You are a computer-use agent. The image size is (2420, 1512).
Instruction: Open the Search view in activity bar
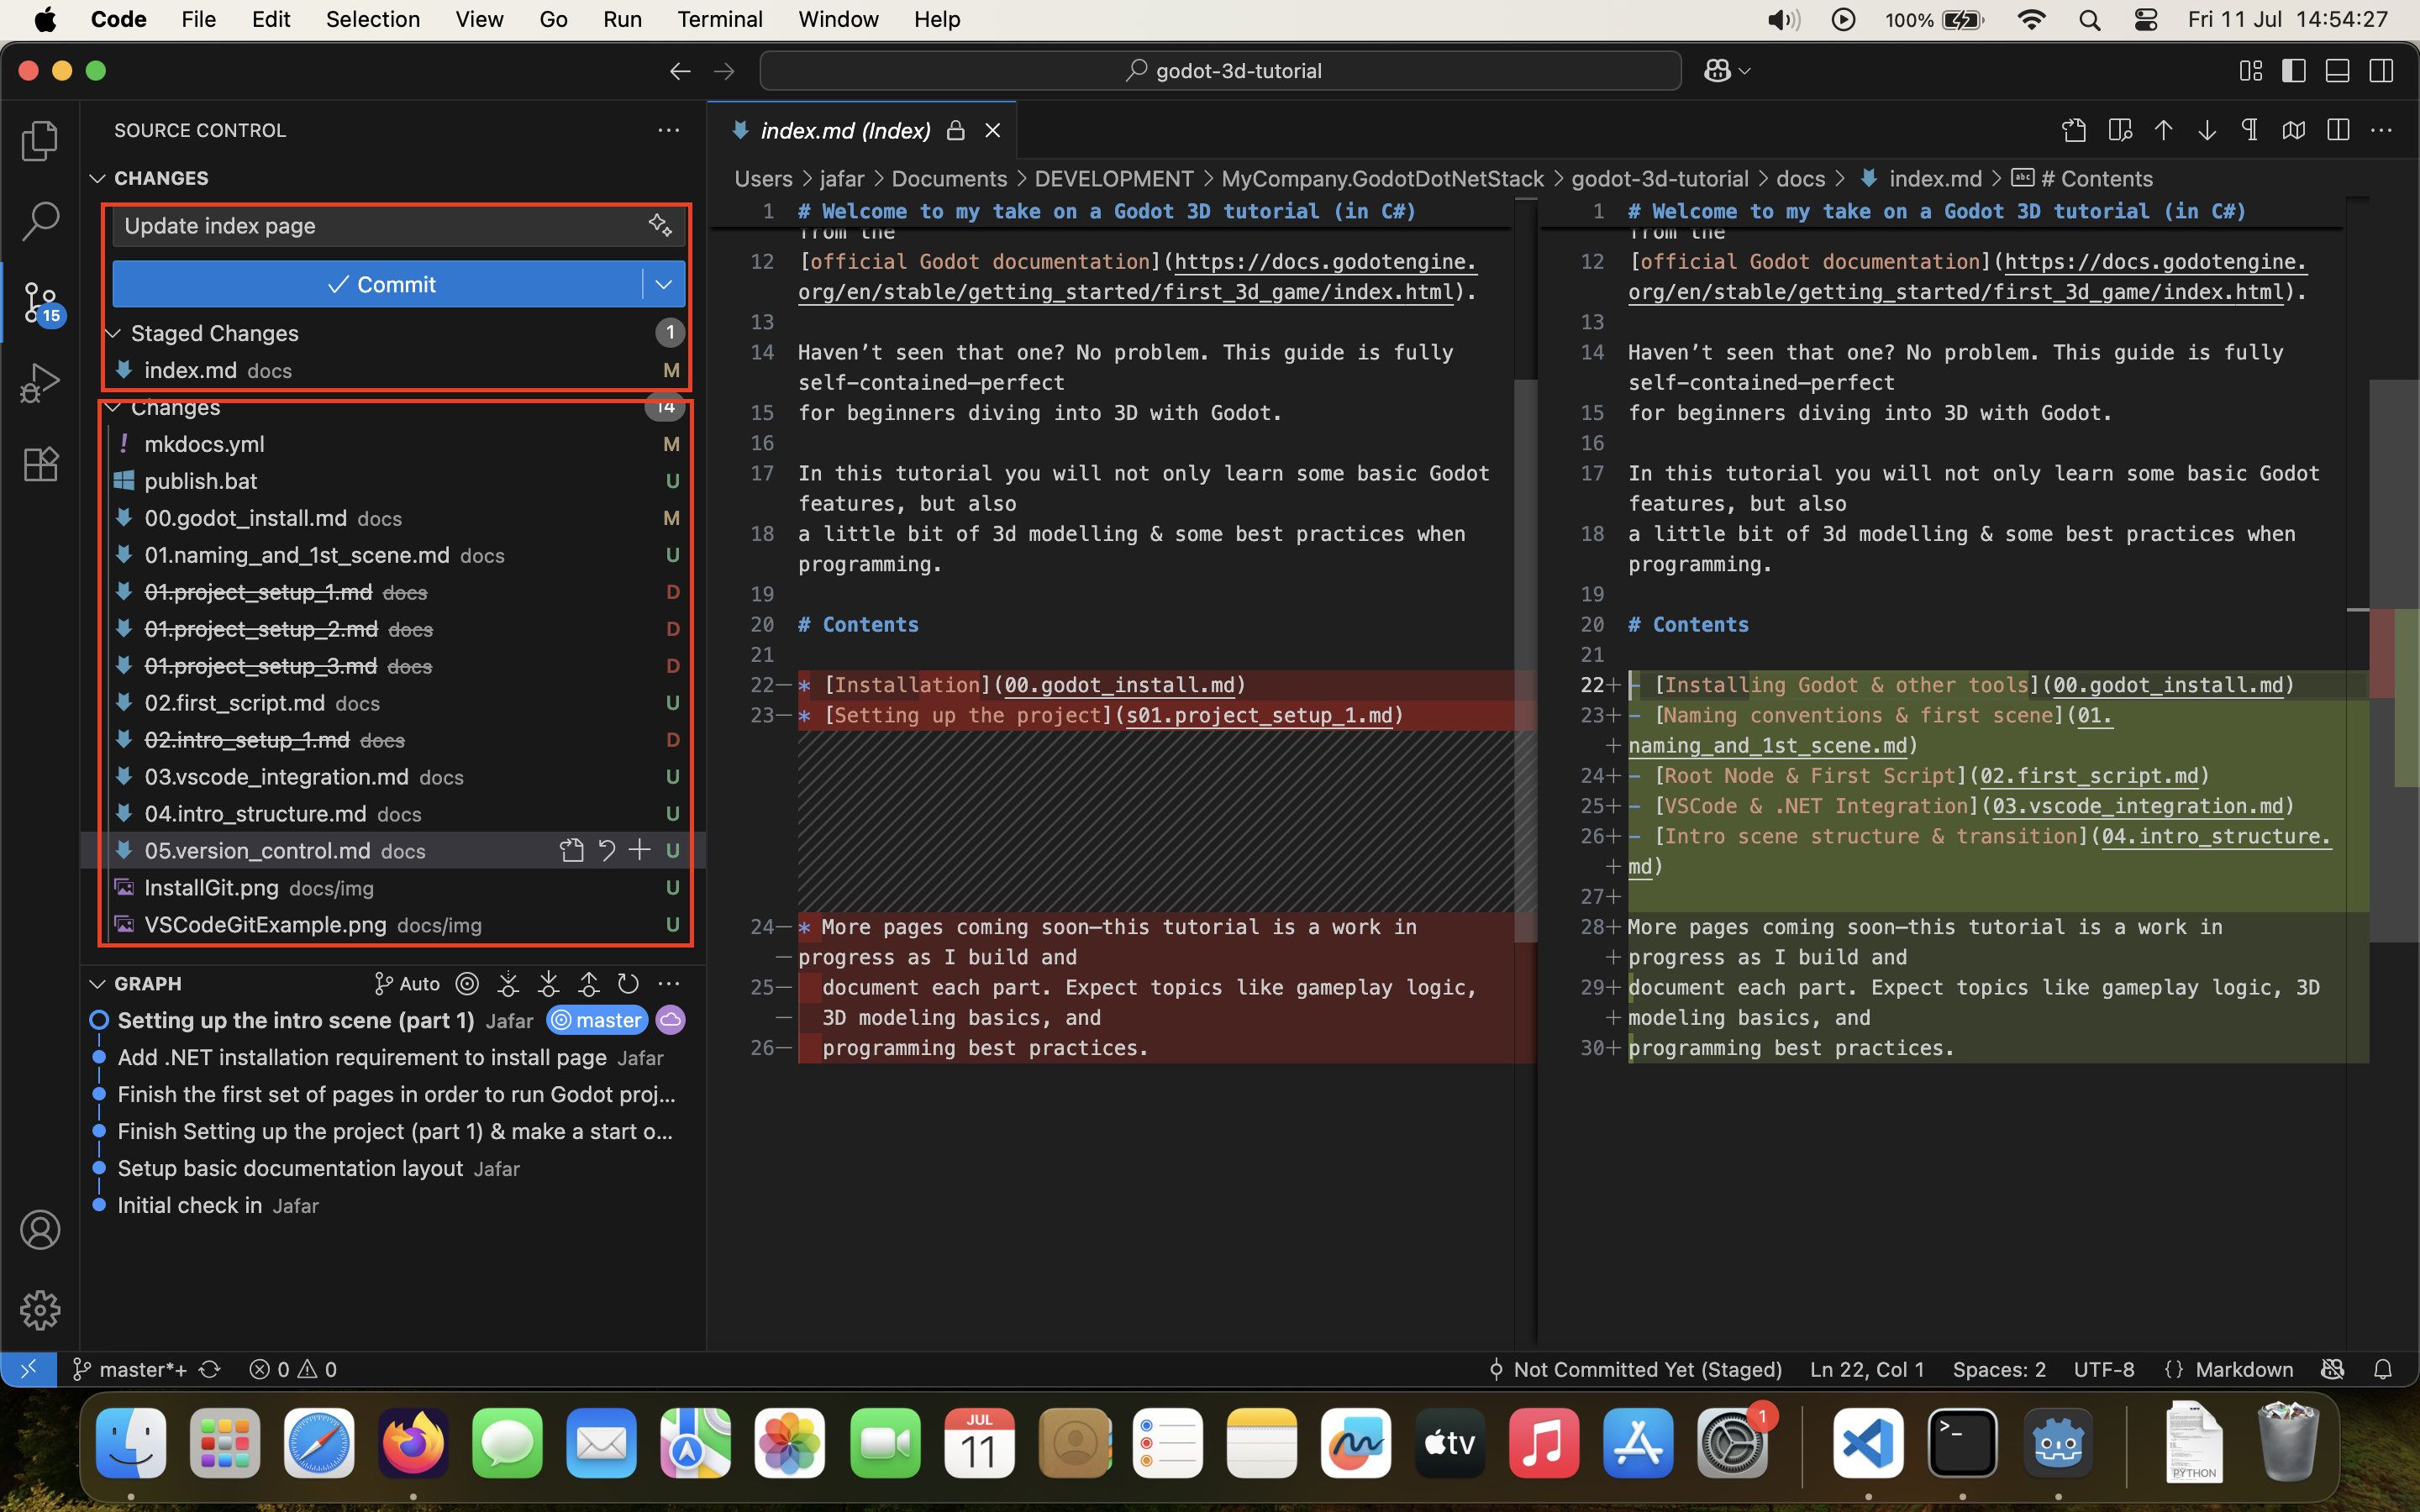click(40, 221)
